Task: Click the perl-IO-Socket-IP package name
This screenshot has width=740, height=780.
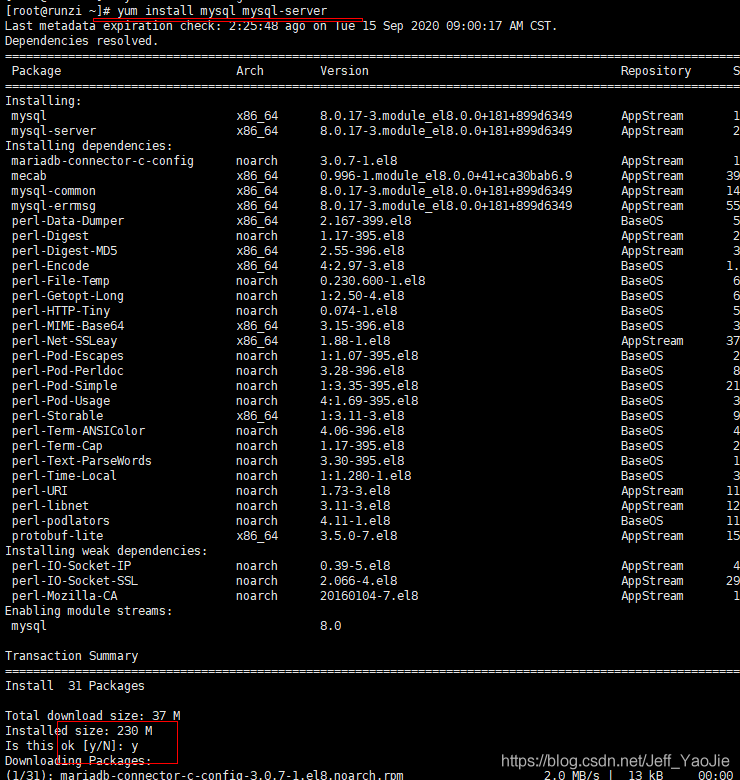Action: (71, 566)
